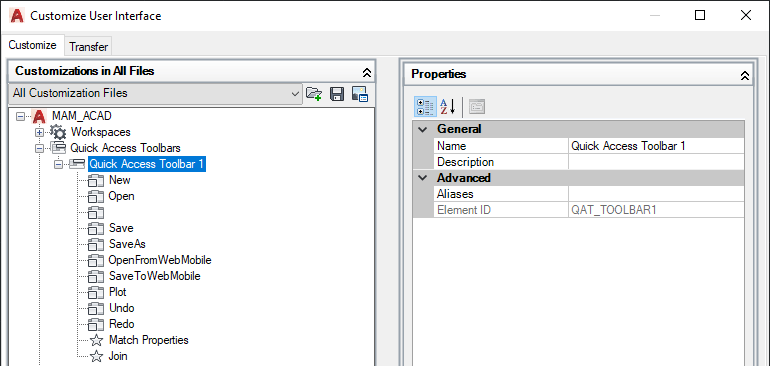Save all customization files with disk icon
The image size is (770, 366).
[x=337, y=93]
